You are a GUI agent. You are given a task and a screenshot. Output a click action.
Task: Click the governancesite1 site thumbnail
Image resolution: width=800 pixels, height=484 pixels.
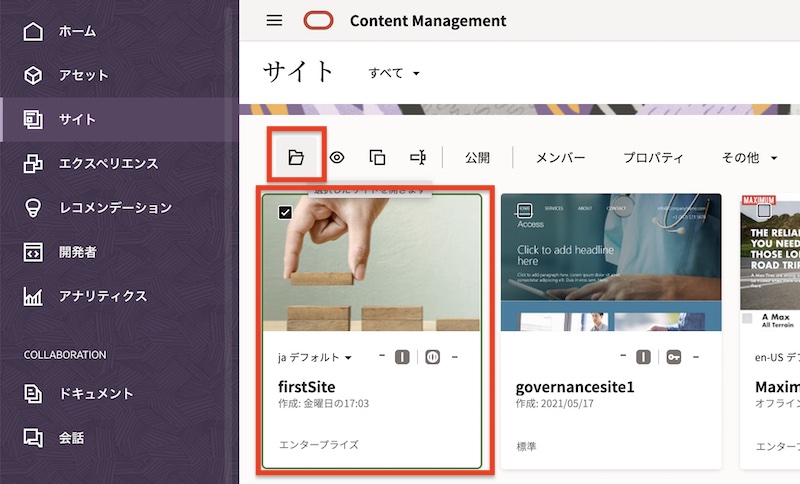[x=611, y=262]
